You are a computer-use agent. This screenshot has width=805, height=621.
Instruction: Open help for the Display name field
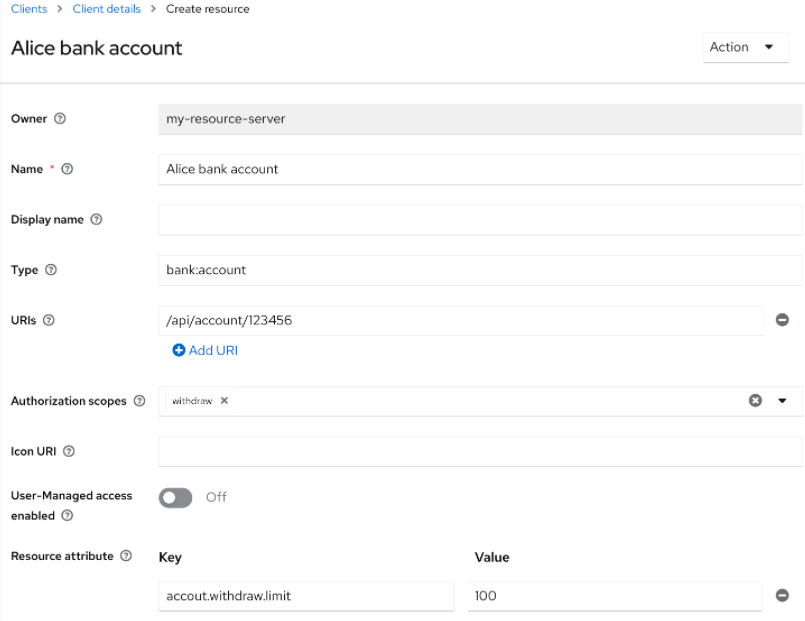click(x=95, y=219)
